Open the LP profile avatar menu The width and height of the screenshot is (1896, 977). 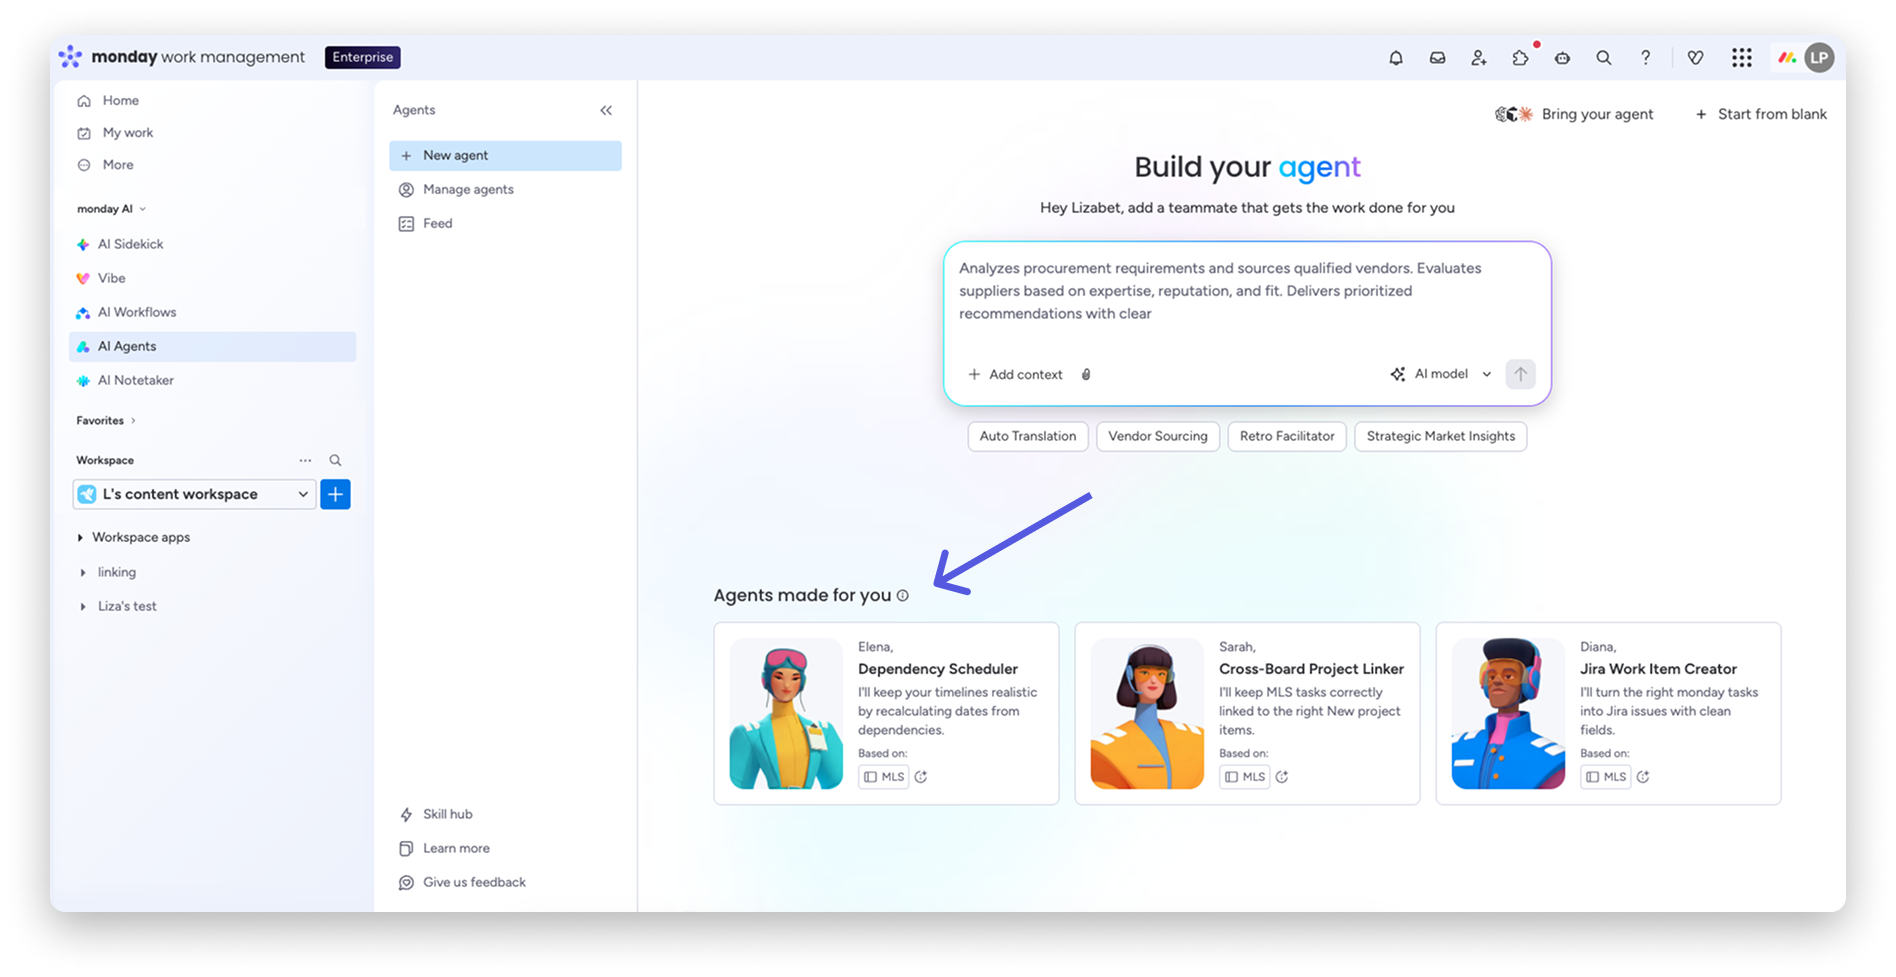point(1819,58)
